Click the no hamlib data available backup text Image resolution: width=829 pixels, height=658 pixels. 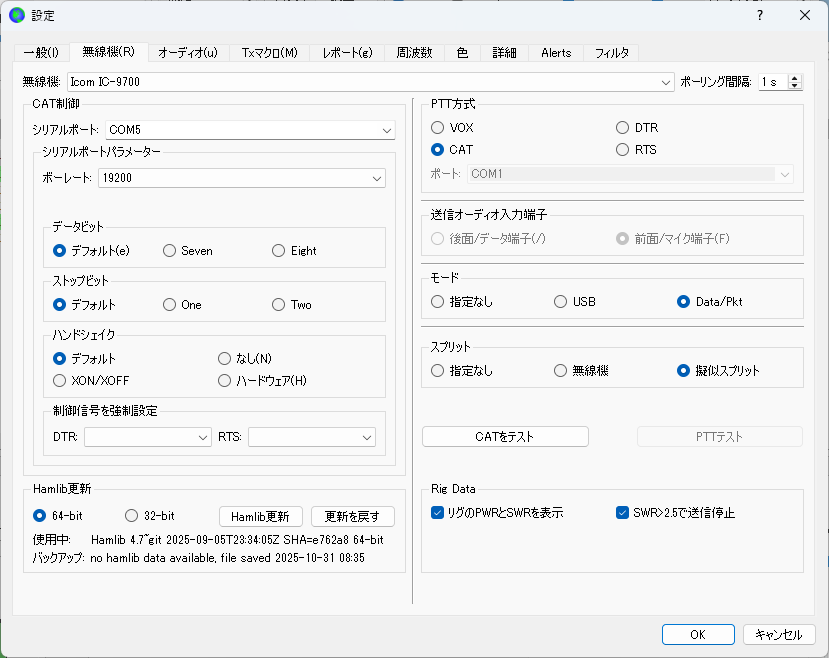227,558
